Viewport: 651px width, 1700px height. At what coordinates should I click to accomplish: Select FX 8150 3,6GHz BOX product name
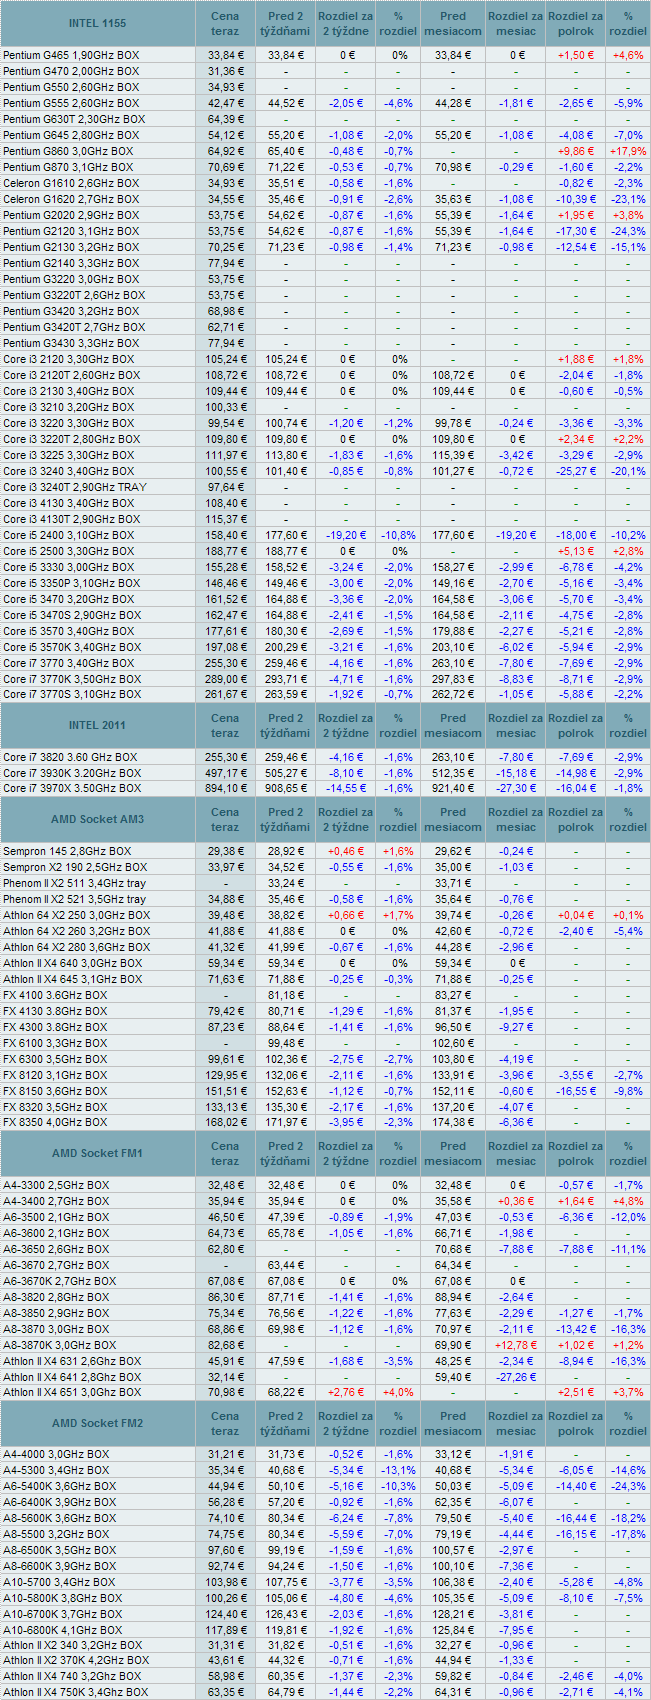click(55, 1091)
